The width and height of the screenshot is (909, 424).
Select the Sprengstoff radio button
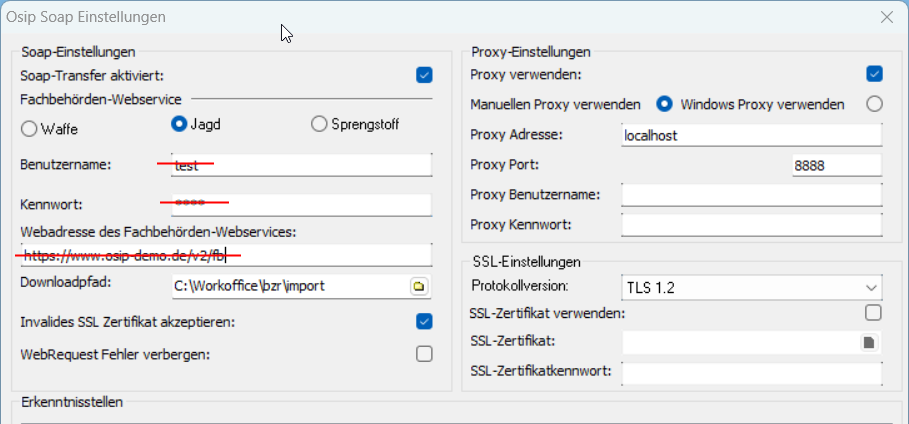319,124
